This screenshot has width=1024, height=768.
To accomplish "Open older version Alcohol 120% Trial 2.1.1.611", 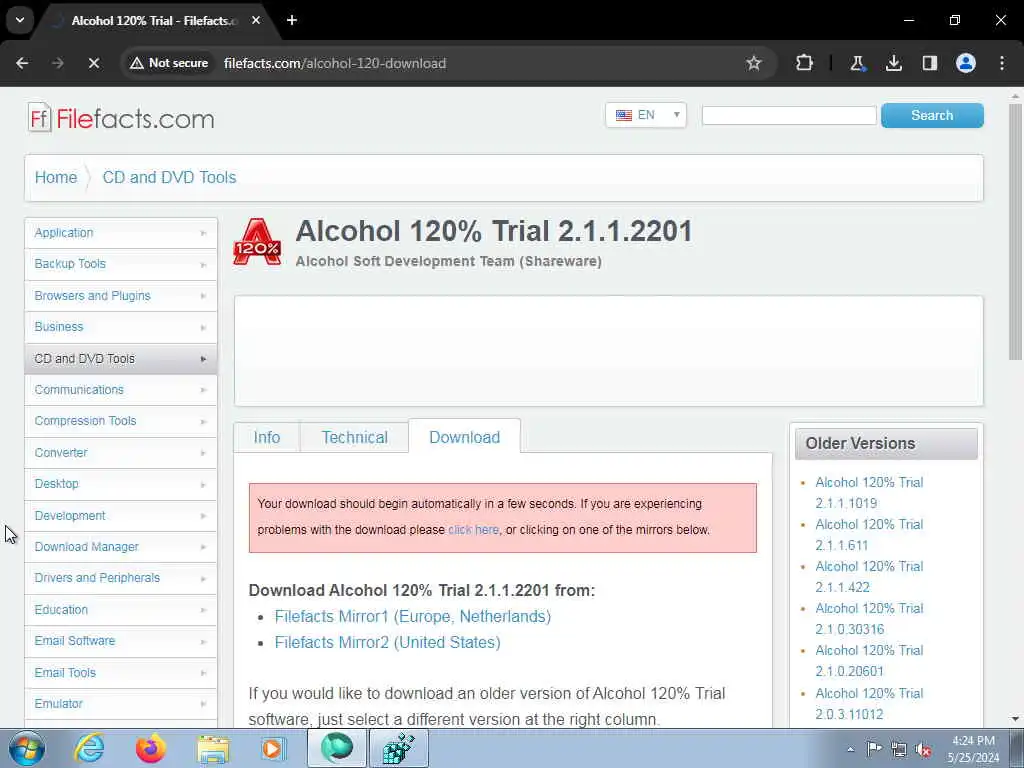I will (x=869, y=534).
